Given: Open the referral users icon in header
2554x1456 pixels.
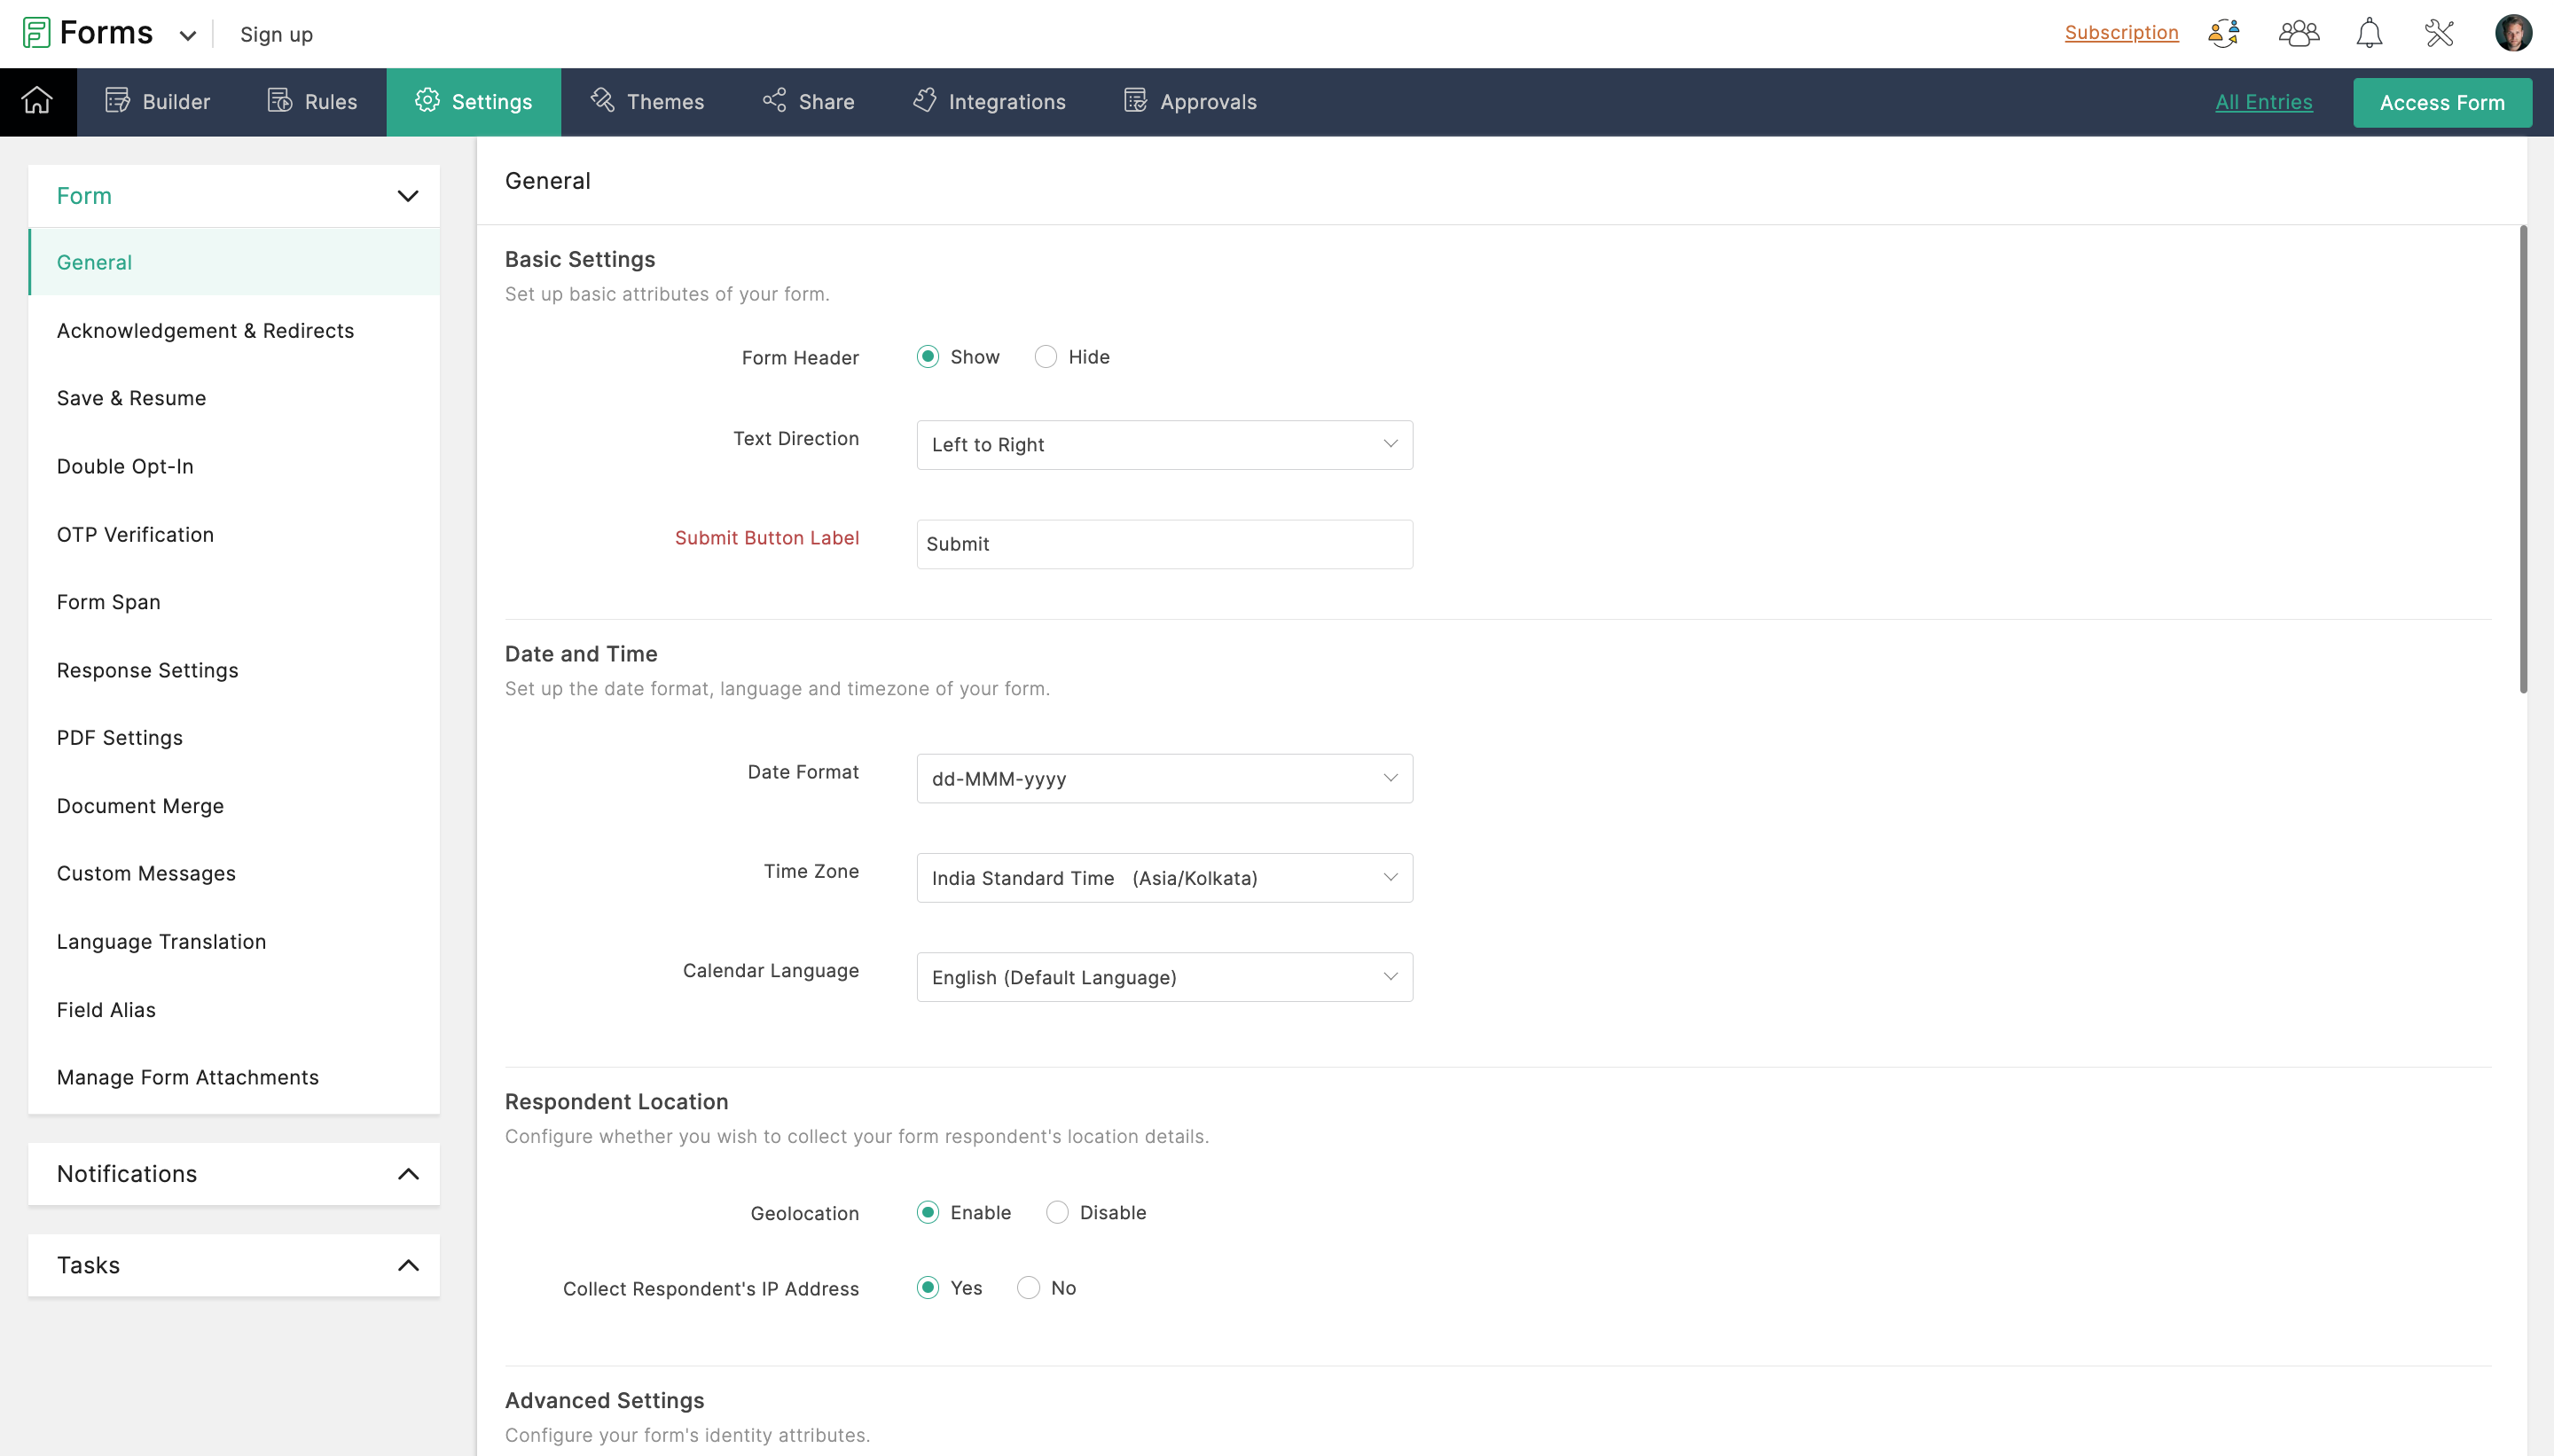Looking at the screenshot, I should point(2224,33).
